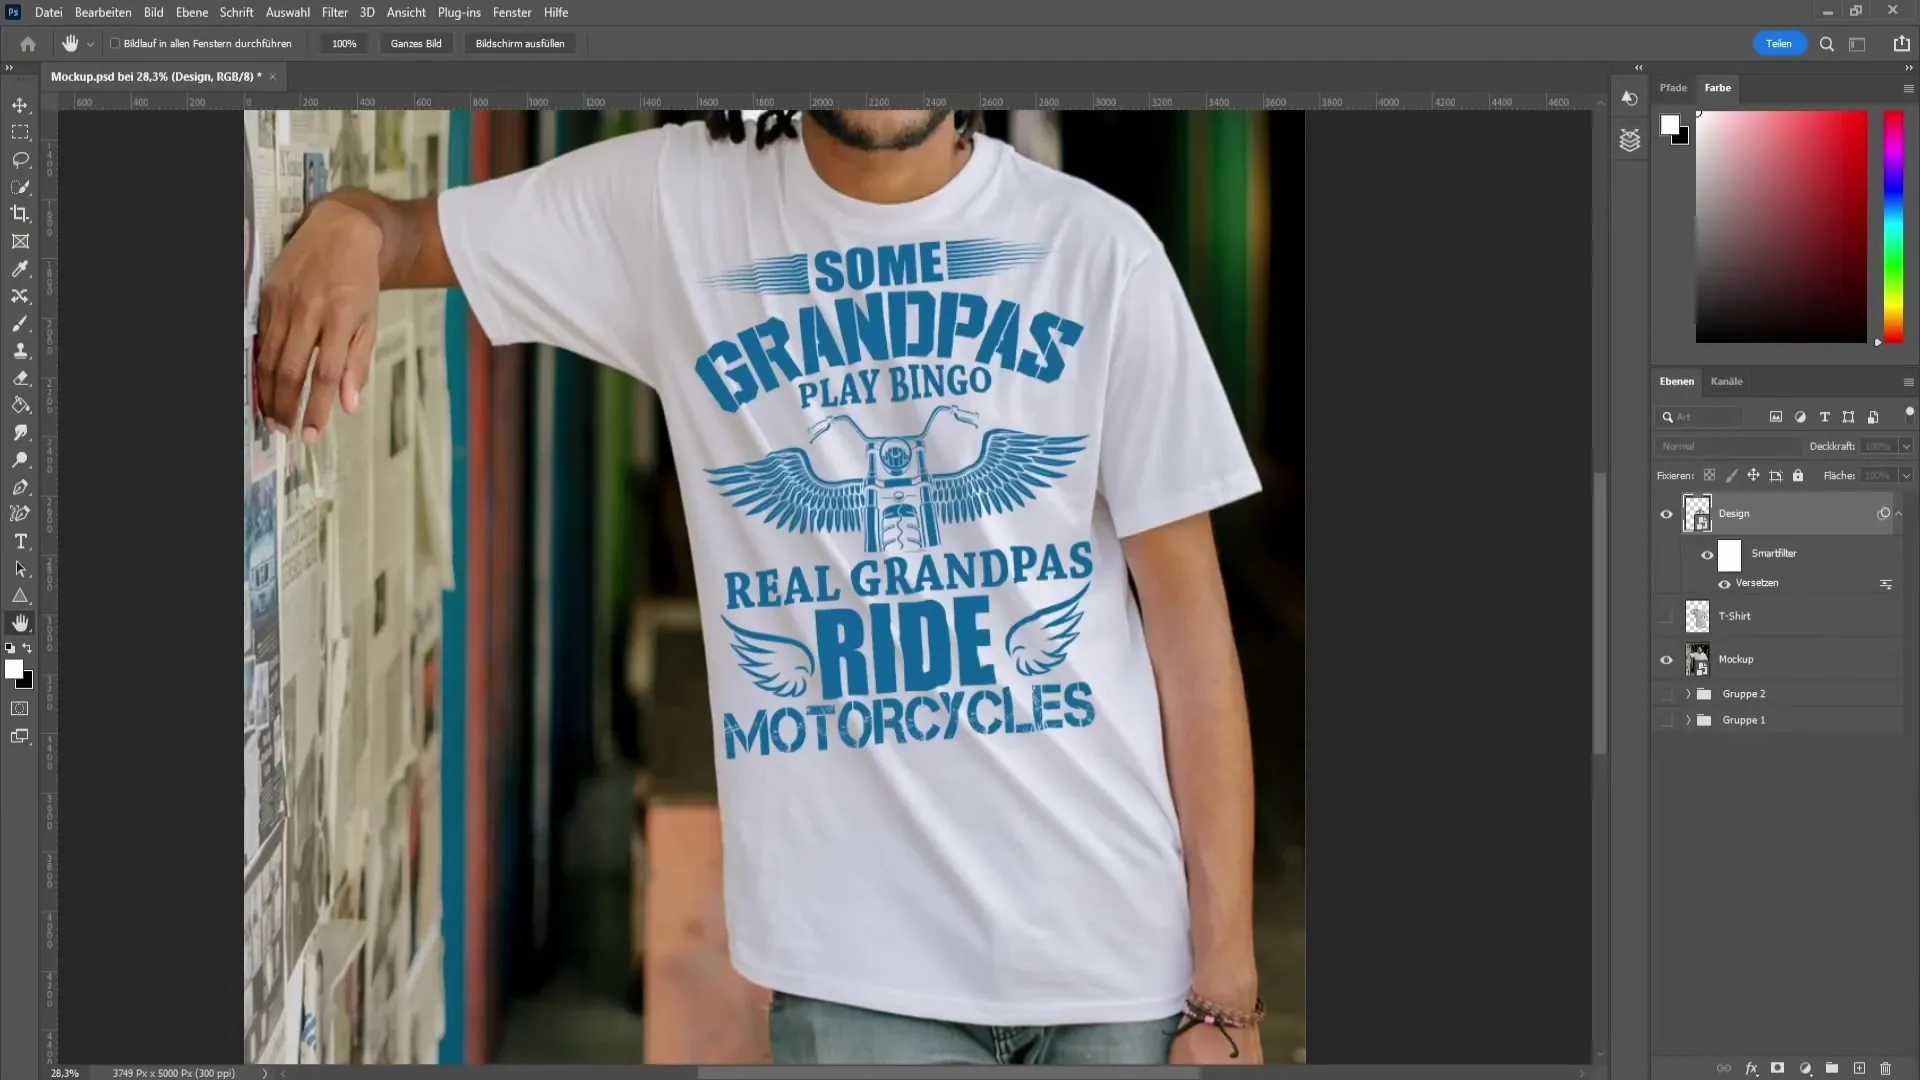Open Hand tool preset dropdown arrow

click(x=90, y=44)
